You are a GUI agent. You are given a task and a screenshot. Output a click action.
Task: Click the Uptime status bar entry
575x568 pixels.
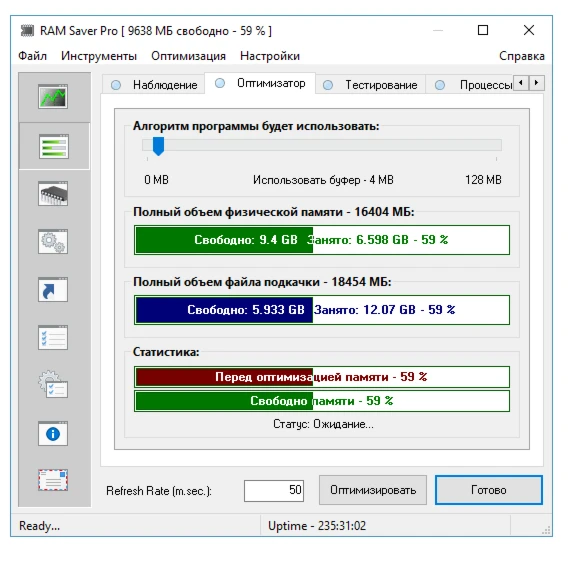[317, 526]
